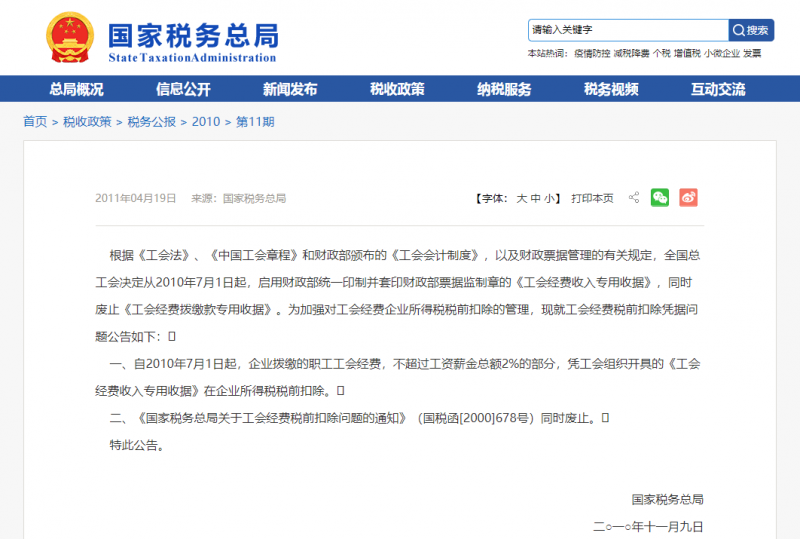800x539 pixels.
Task: Click the share icon beside 打印本页
Action: (x=634, y=198)
